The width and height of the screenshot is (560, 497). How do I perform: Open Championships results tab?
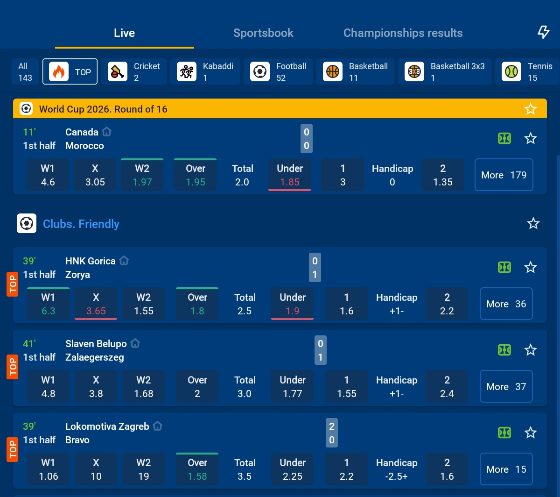coord(403,33)
